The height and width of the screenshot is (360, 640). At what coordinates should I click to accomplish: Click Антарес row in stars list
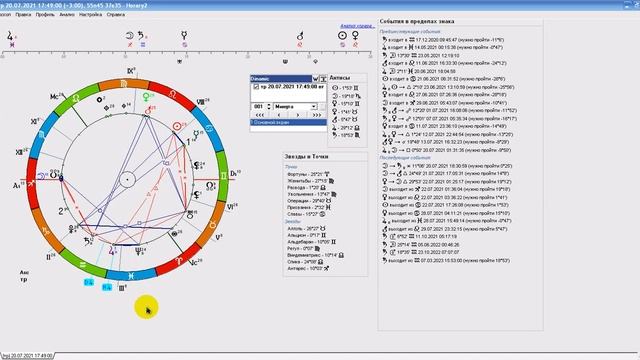coord(308,268)
